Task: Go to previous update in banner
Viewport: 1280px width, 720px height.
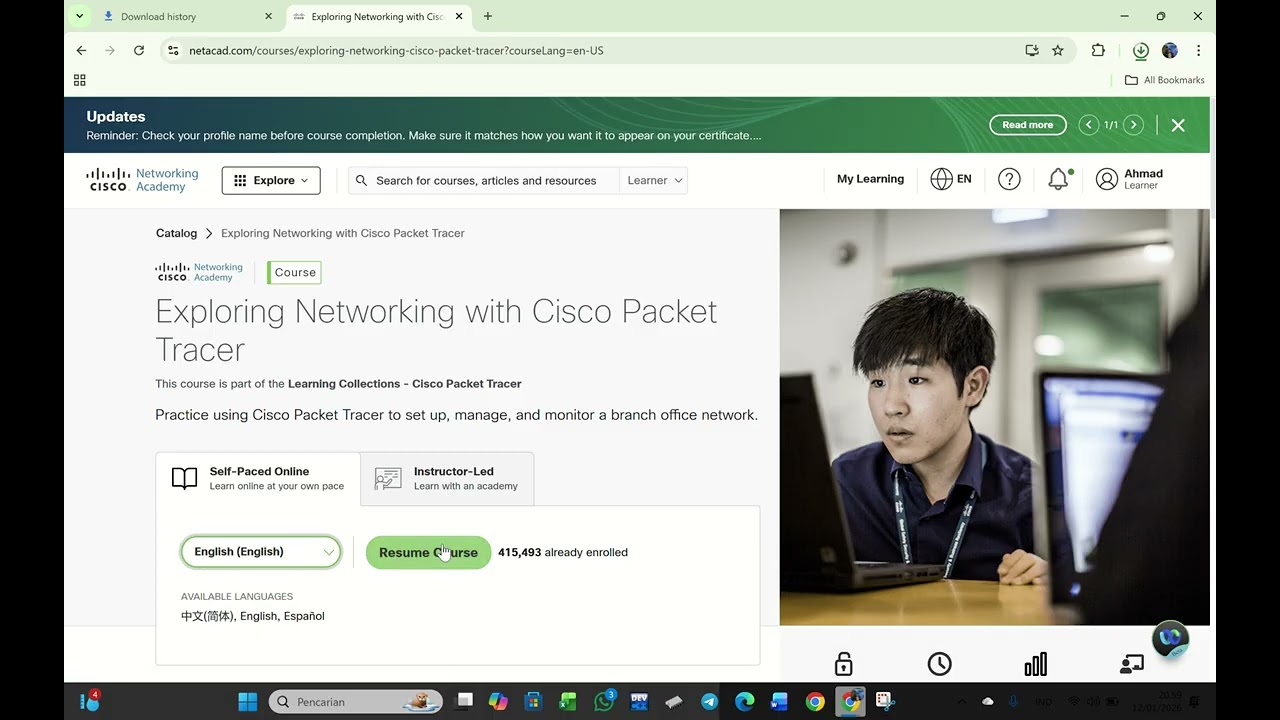Action: (1089, 125)
